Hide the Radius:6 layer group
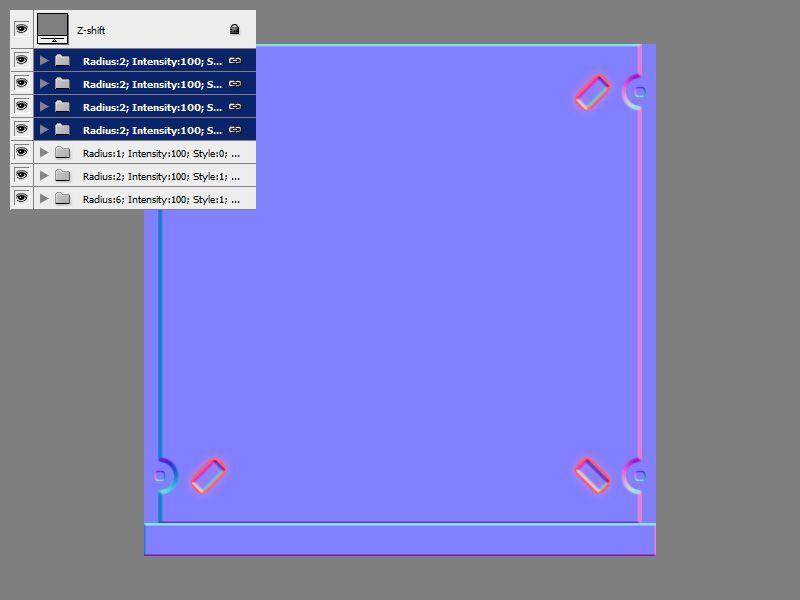This screenshot has height=600, width=800. pyautogui.click(x=21, y=198)
